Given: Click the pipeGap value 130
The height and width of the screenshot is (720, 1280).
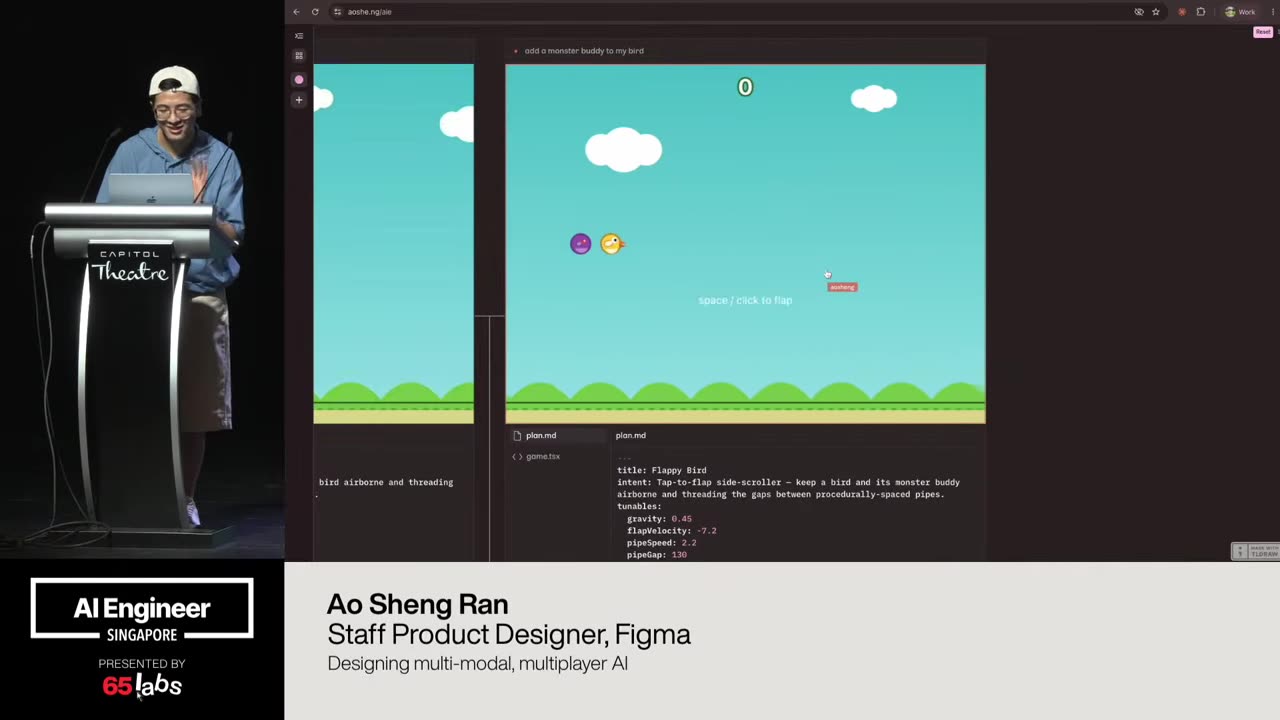Looking at the screenshot, I should 679,555.
